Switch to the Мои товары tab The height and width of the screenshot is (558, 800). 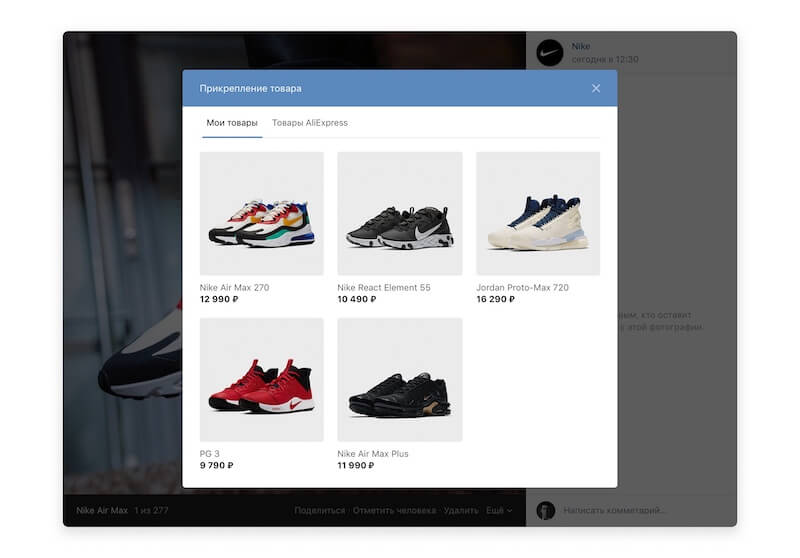(x=232, y=123)
